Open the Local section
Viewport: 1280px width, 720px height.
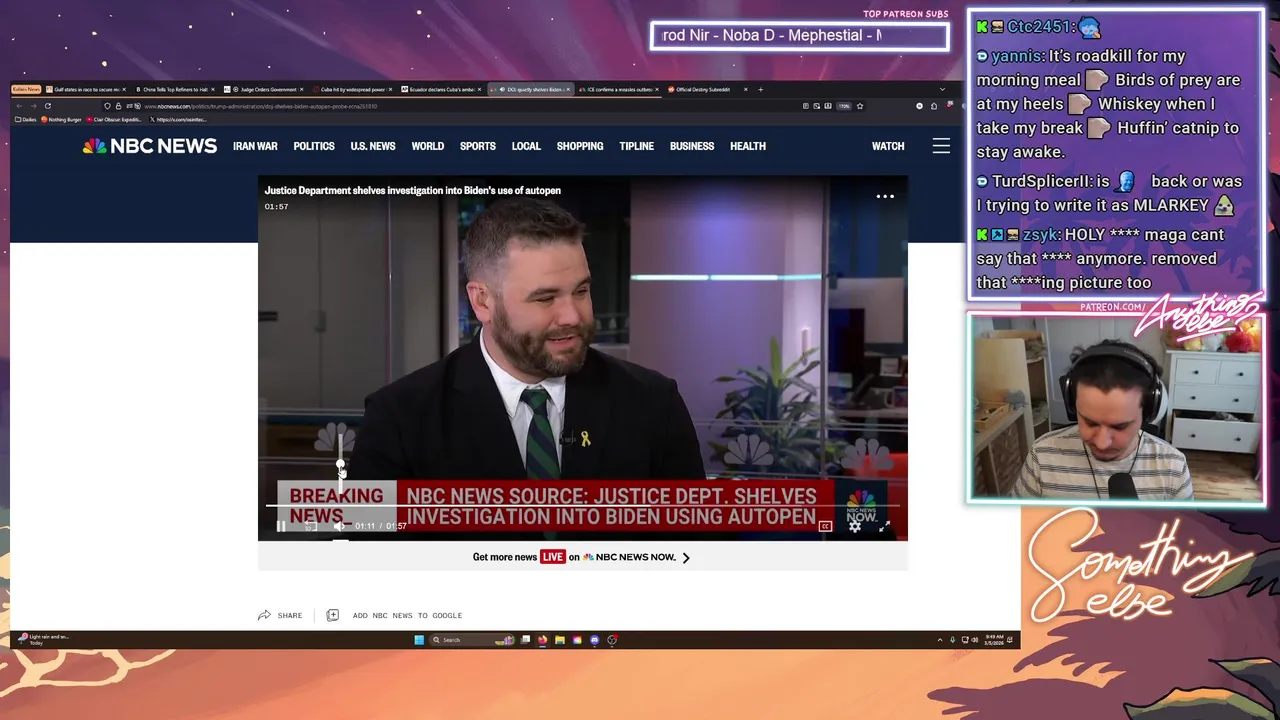pos(526,146)
